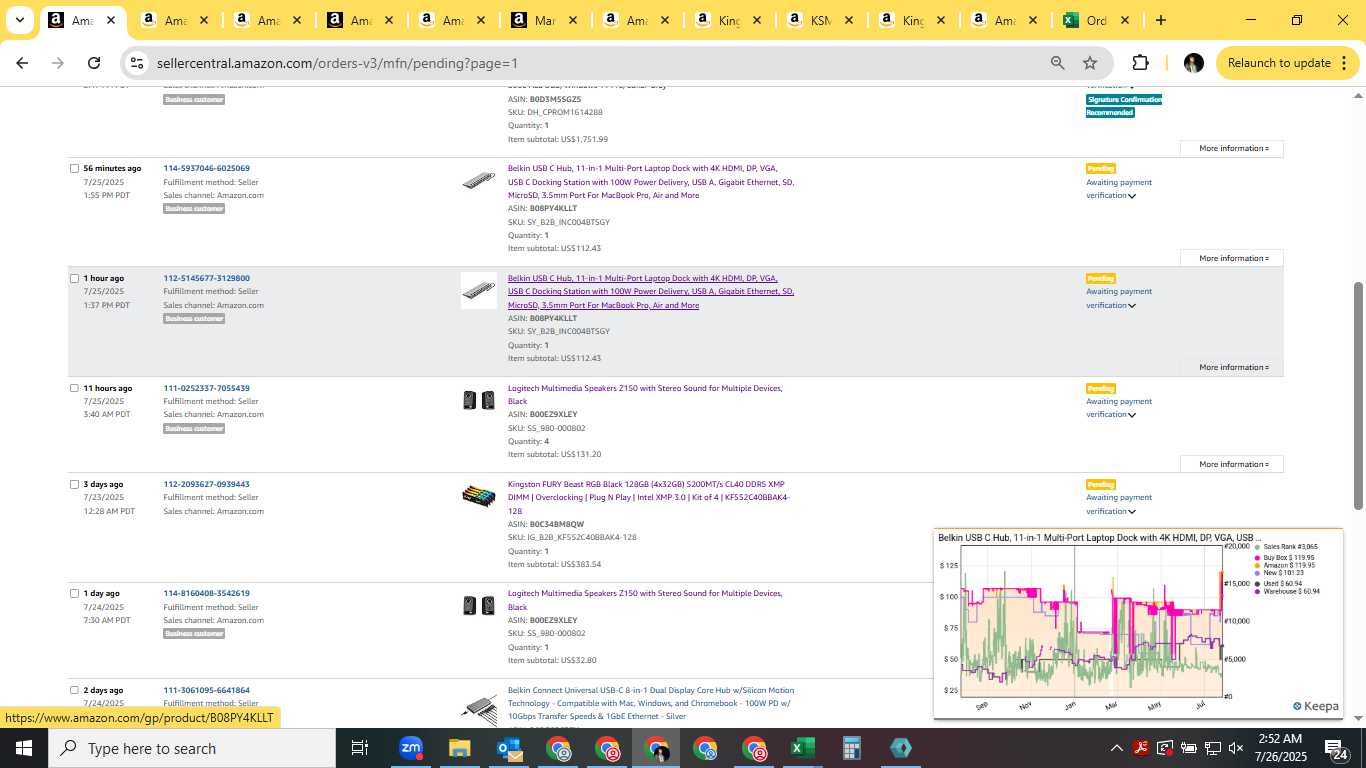
Task: Toggle the Used price series in Keepa legend
Action: pos(1278,583)
